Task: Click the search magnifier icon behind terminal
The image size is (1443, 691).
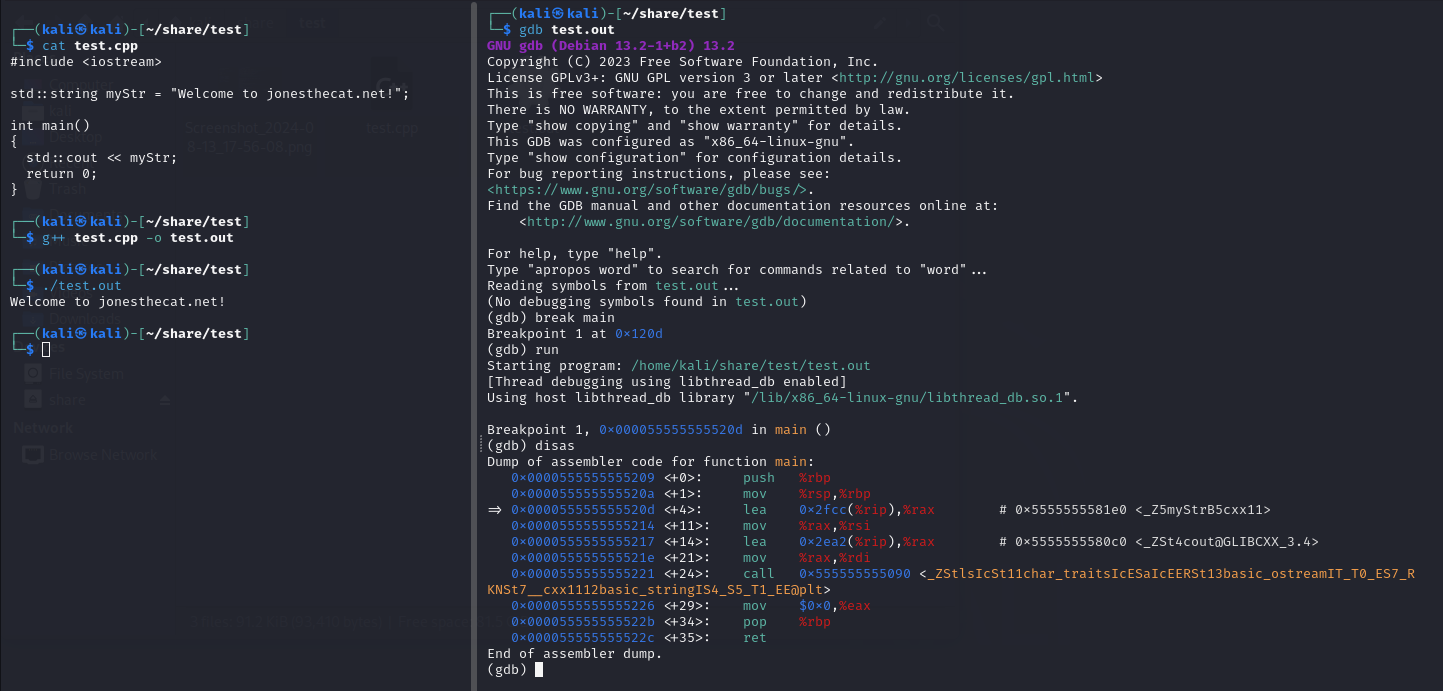Action: [x=935, y=22]
